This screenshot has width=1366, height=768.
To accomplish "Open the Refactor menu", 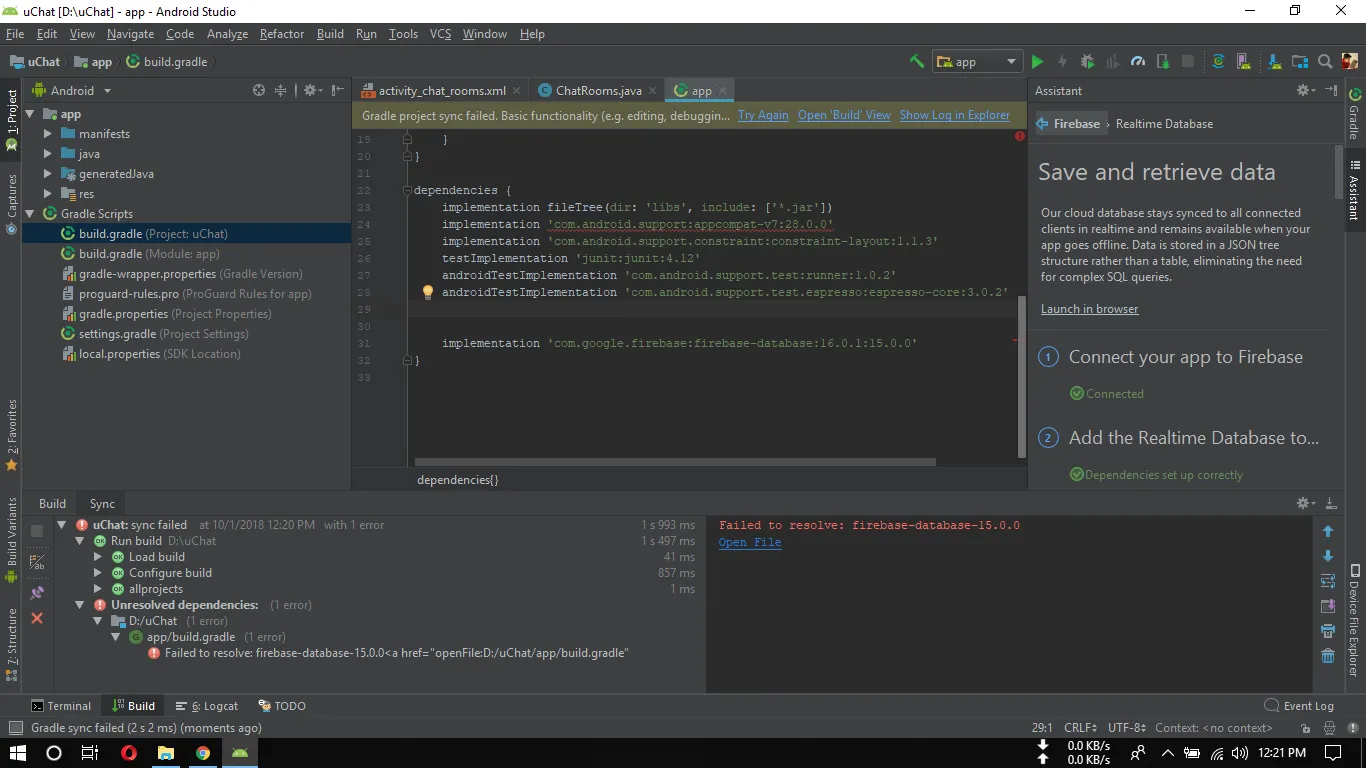I will [281, 34].
